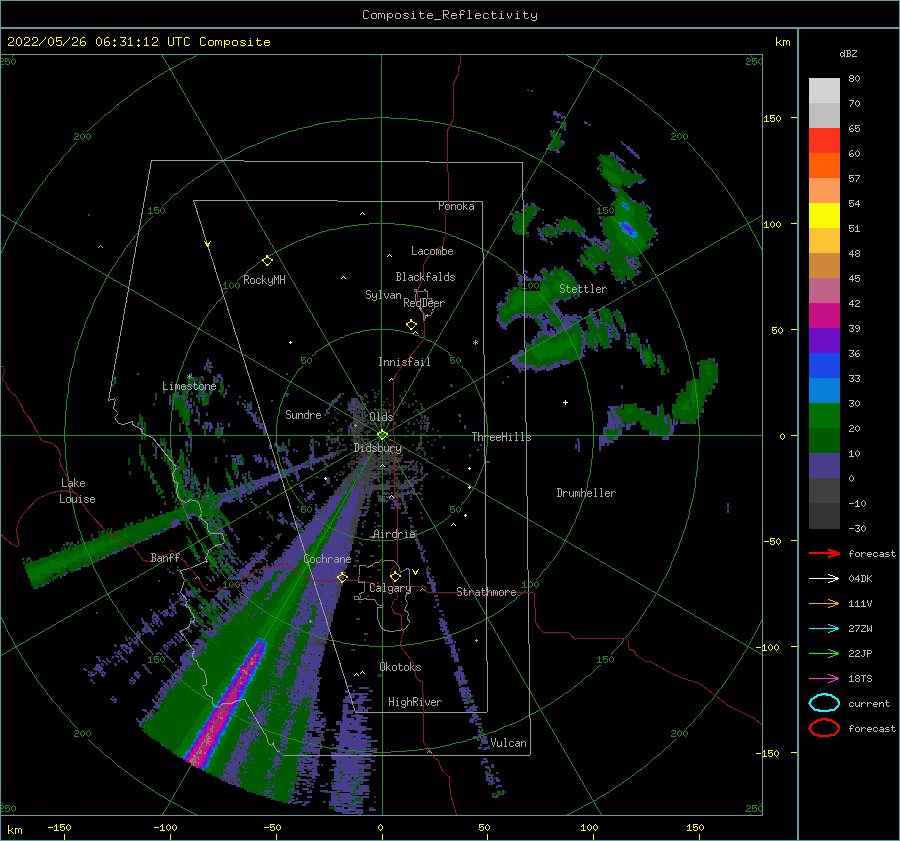Select the white 04DK arrow icon
Image resolution: width=900 pixels, height=841 pixels.
point(824,579)
